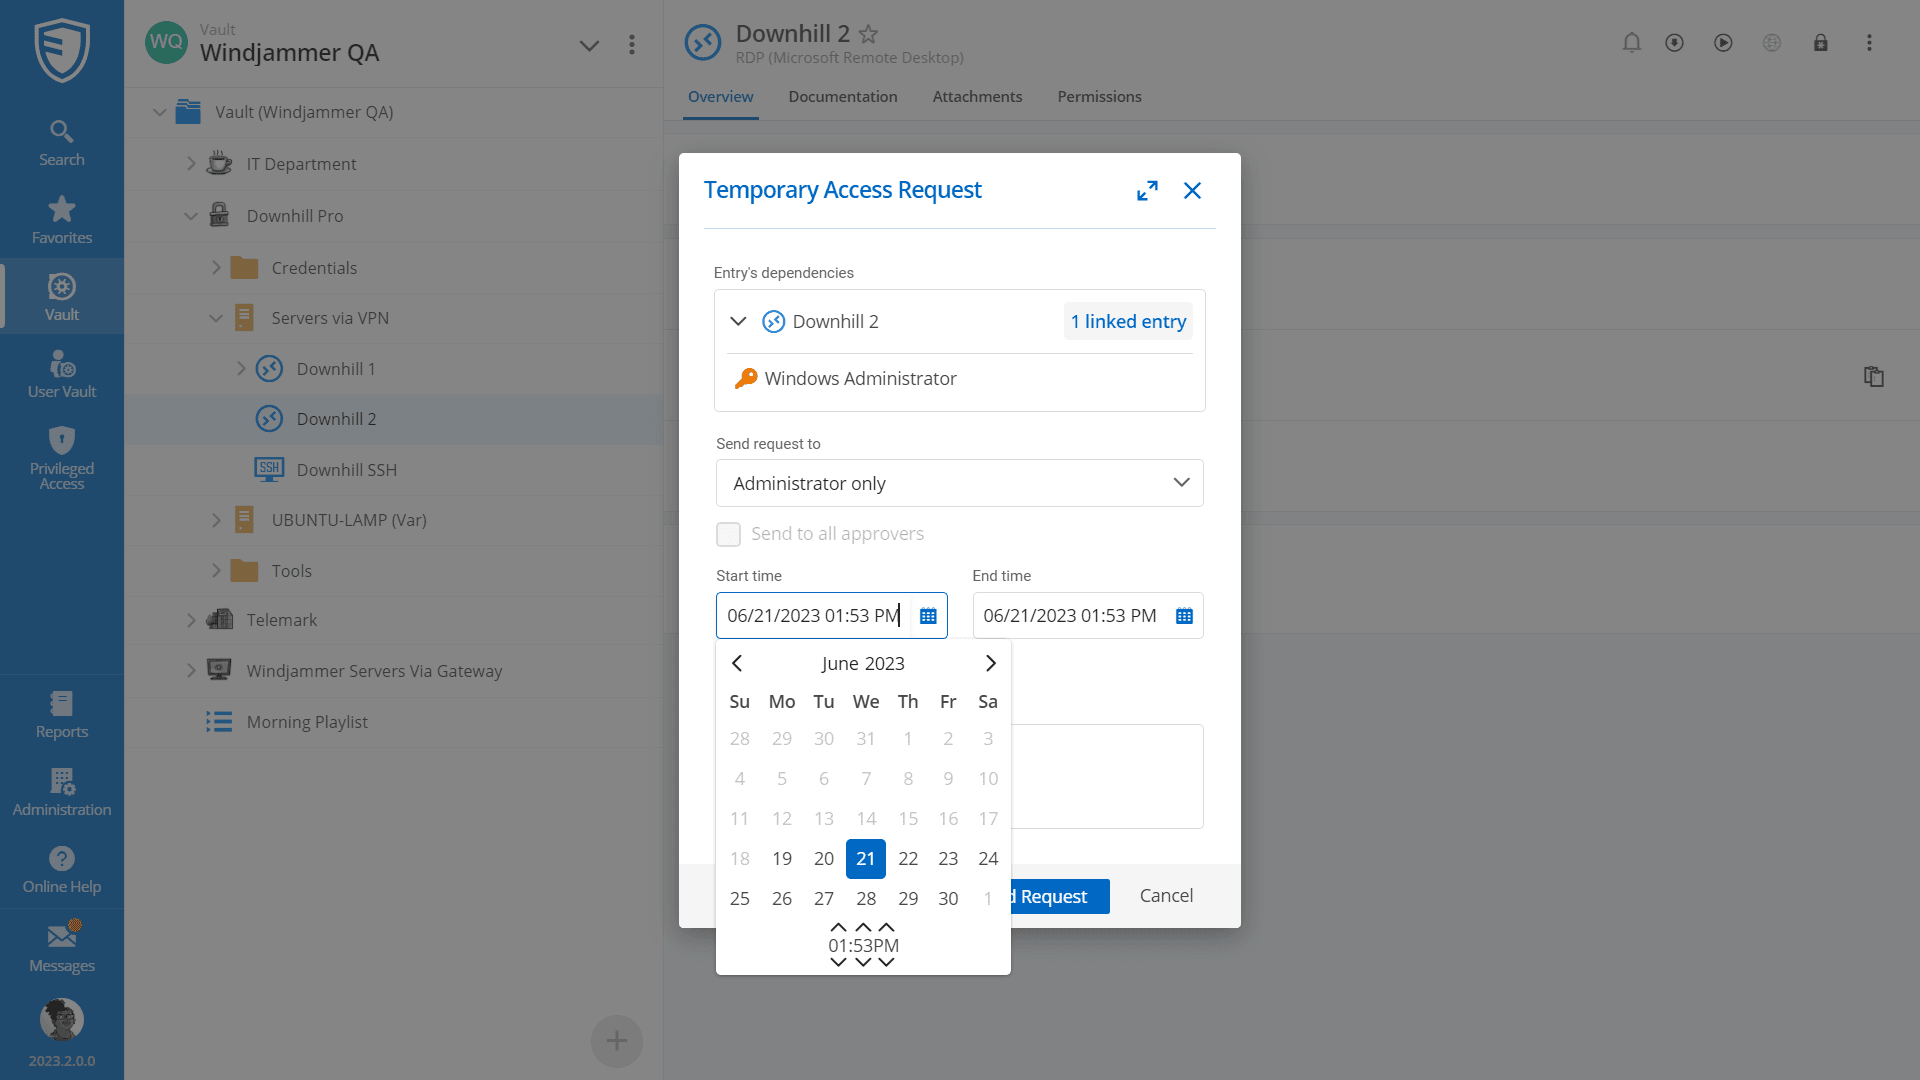Expand dialog with the maximize arrows icon

[1147, 191]
